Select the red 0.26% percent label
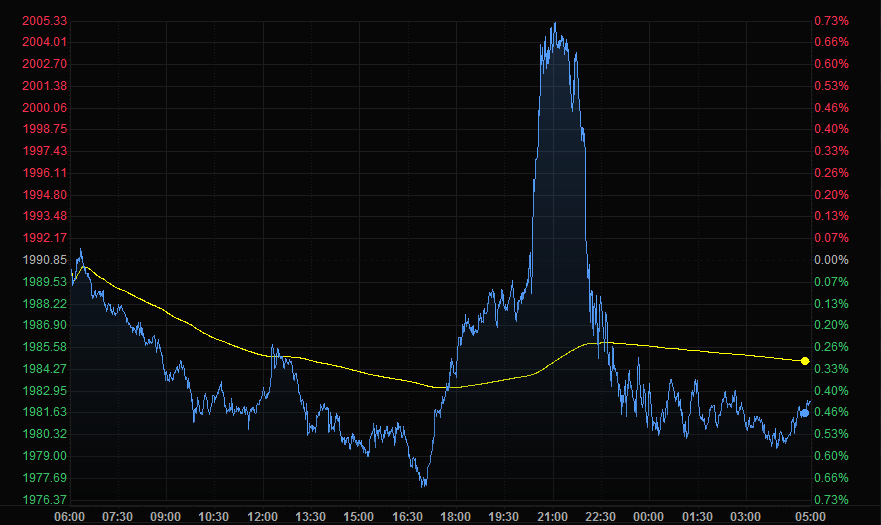The height and width of the screenshot is (525, 881). click(832, 173)
